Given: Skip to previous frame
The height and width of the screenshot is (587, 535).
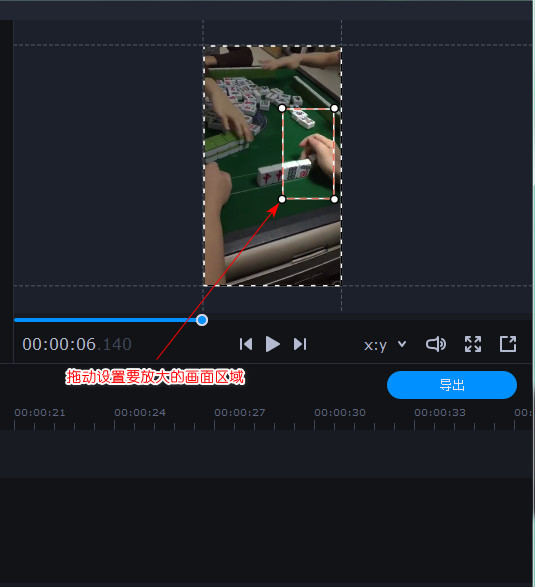Looking at the screenshot, I should (x=246, y=344).
